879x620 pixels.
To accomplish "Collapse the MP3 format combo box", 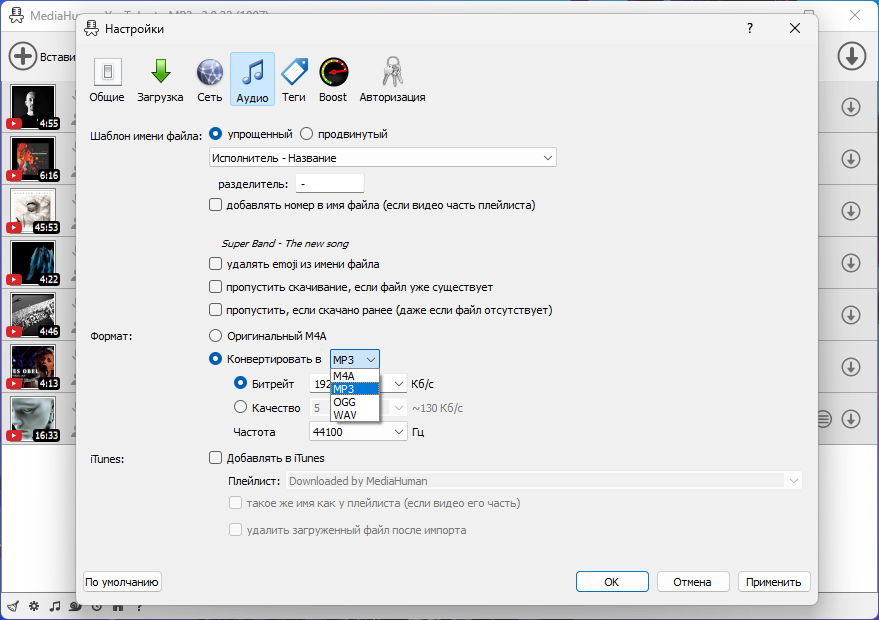I will [x=355, y=359].
